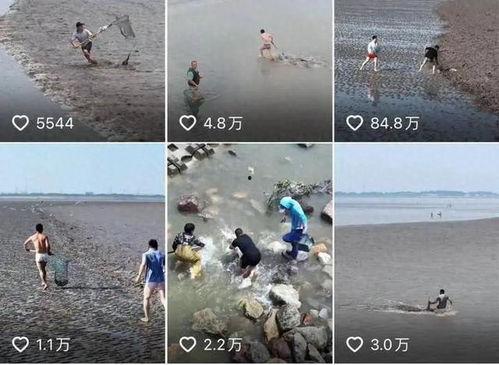
Task: Click the 4.8万 like count
Action: coord(223,124)
